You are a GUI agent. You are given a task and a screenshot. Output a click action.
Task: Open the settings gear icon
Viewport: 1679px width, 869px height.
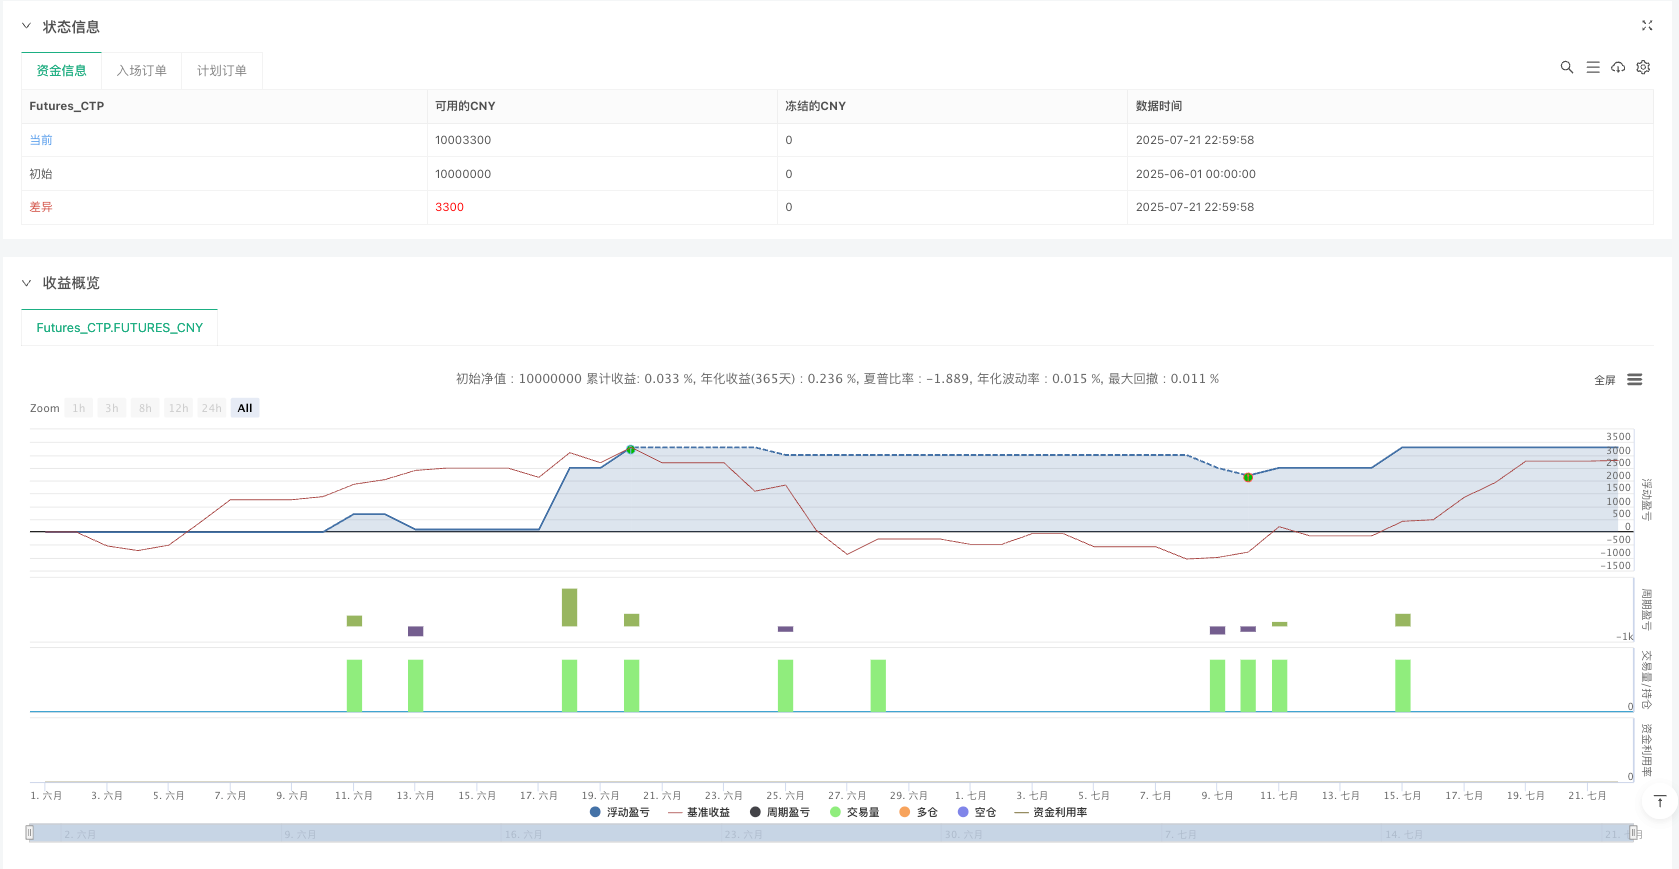[x=1643, y=67]
